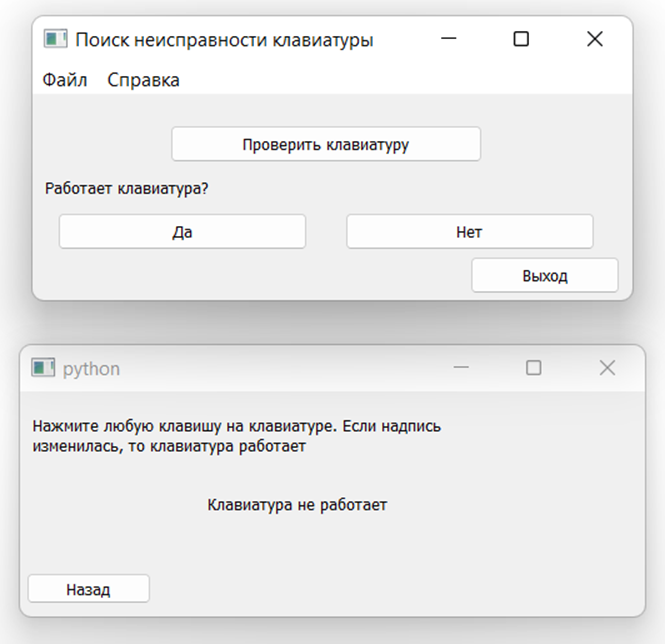Minimize the Поиск неисправности клавиатуры window
Image resolution: width=665 pixels, height=644 pixels.
pos(449,39)
